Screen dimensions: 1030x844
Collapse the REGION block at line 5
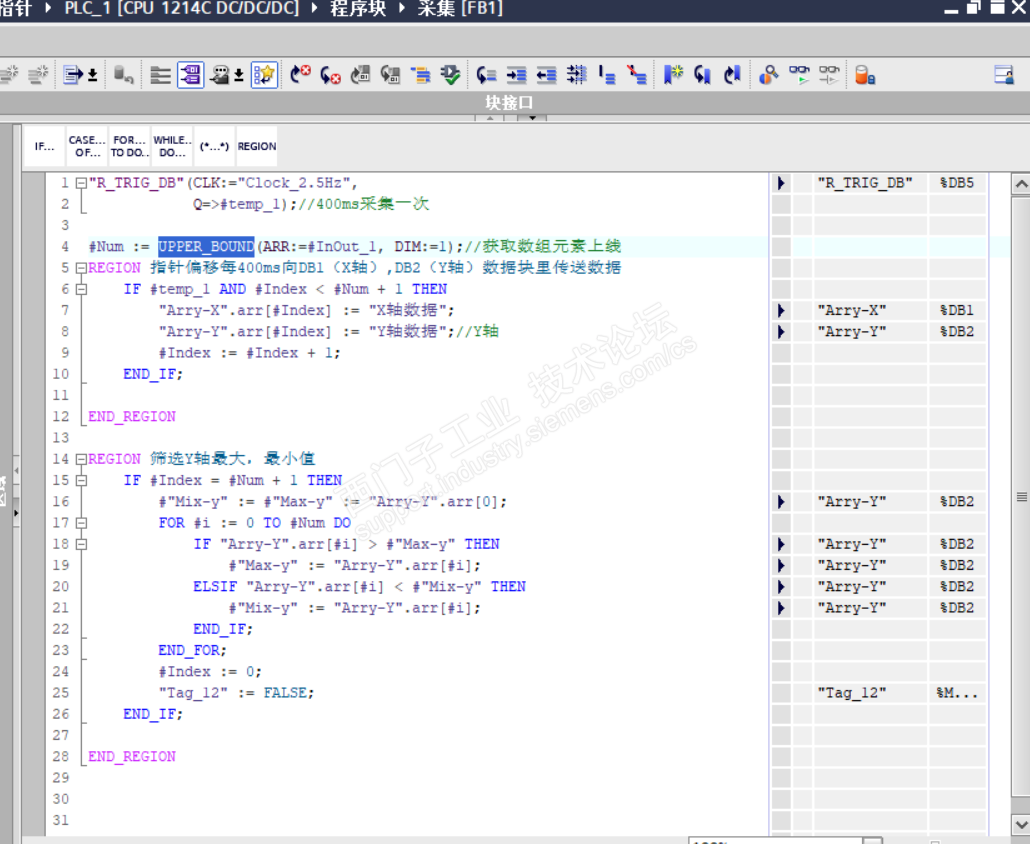(81, 268)
